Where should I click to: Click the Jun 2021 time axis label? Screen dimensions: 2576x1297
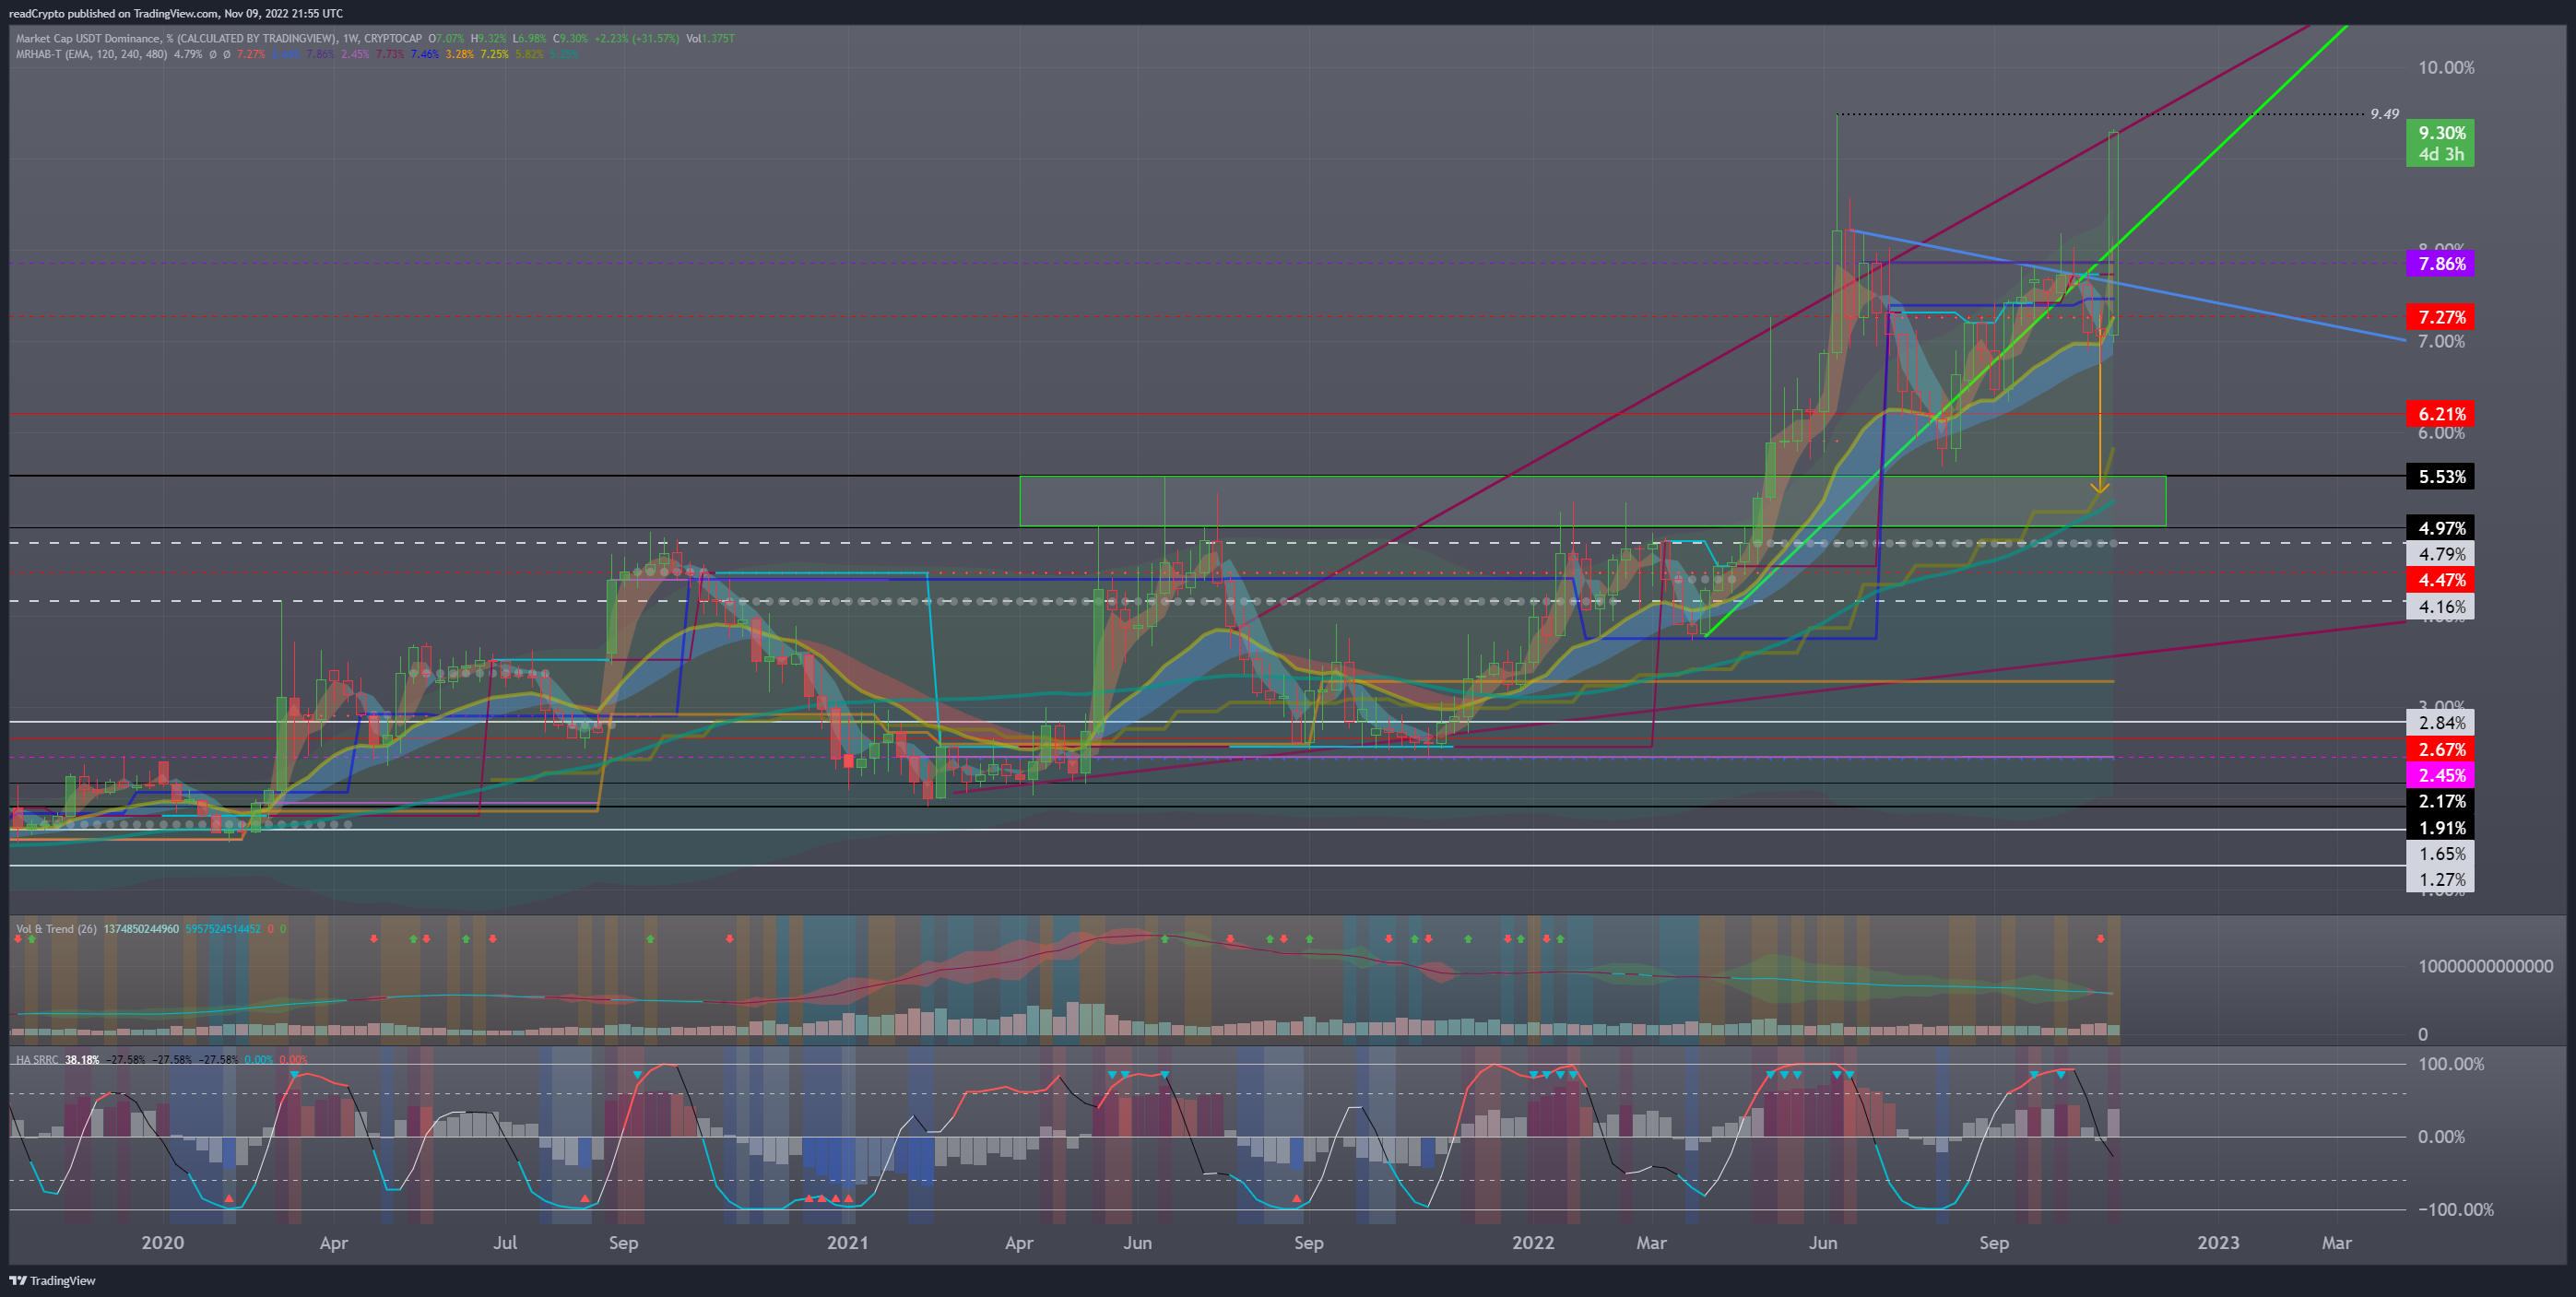click(1137, 1243)
